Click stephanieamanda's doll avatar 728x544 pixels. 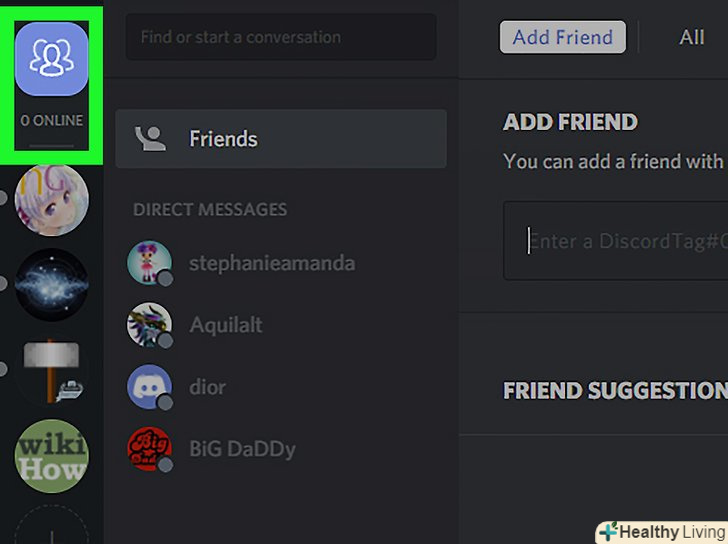(x=150, y=263)
